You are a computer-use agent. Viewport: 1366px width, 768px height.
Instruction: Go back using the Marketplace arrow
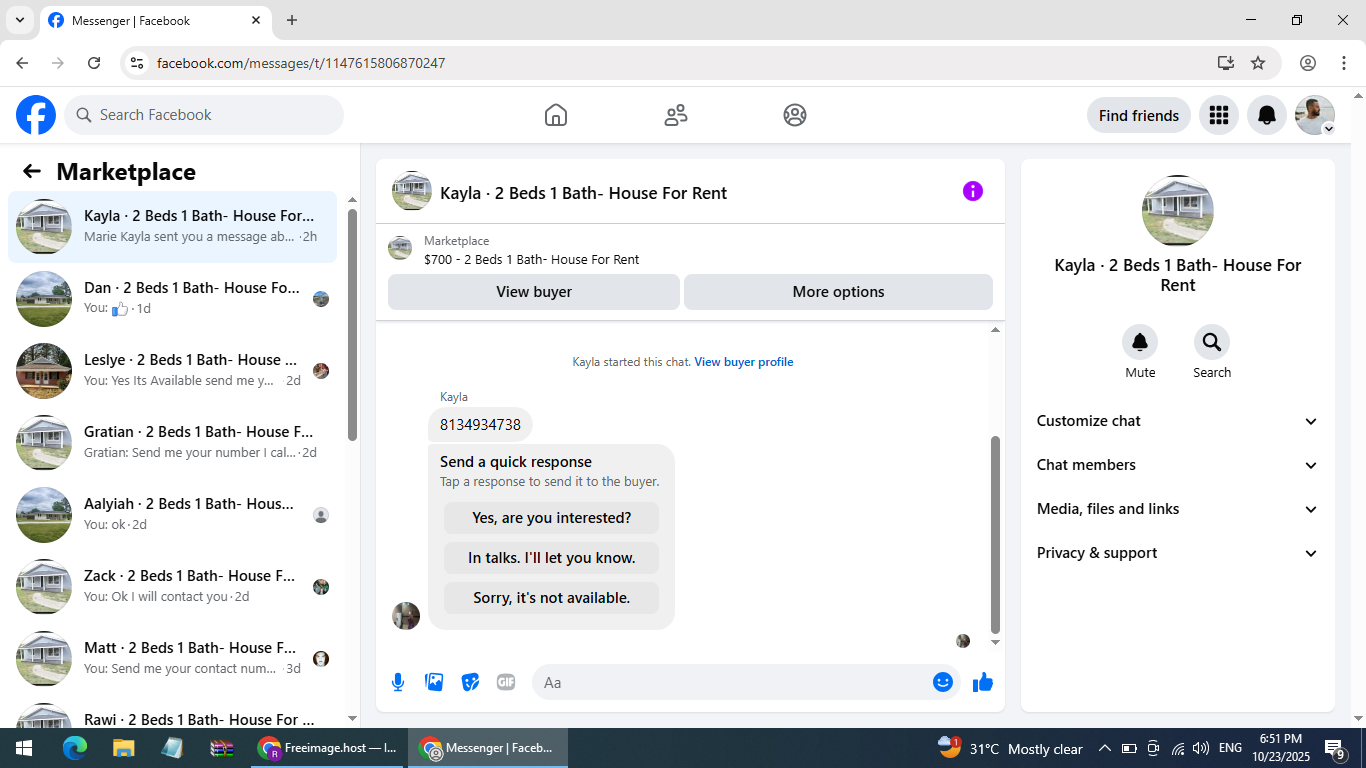click(x=32, y=171)
